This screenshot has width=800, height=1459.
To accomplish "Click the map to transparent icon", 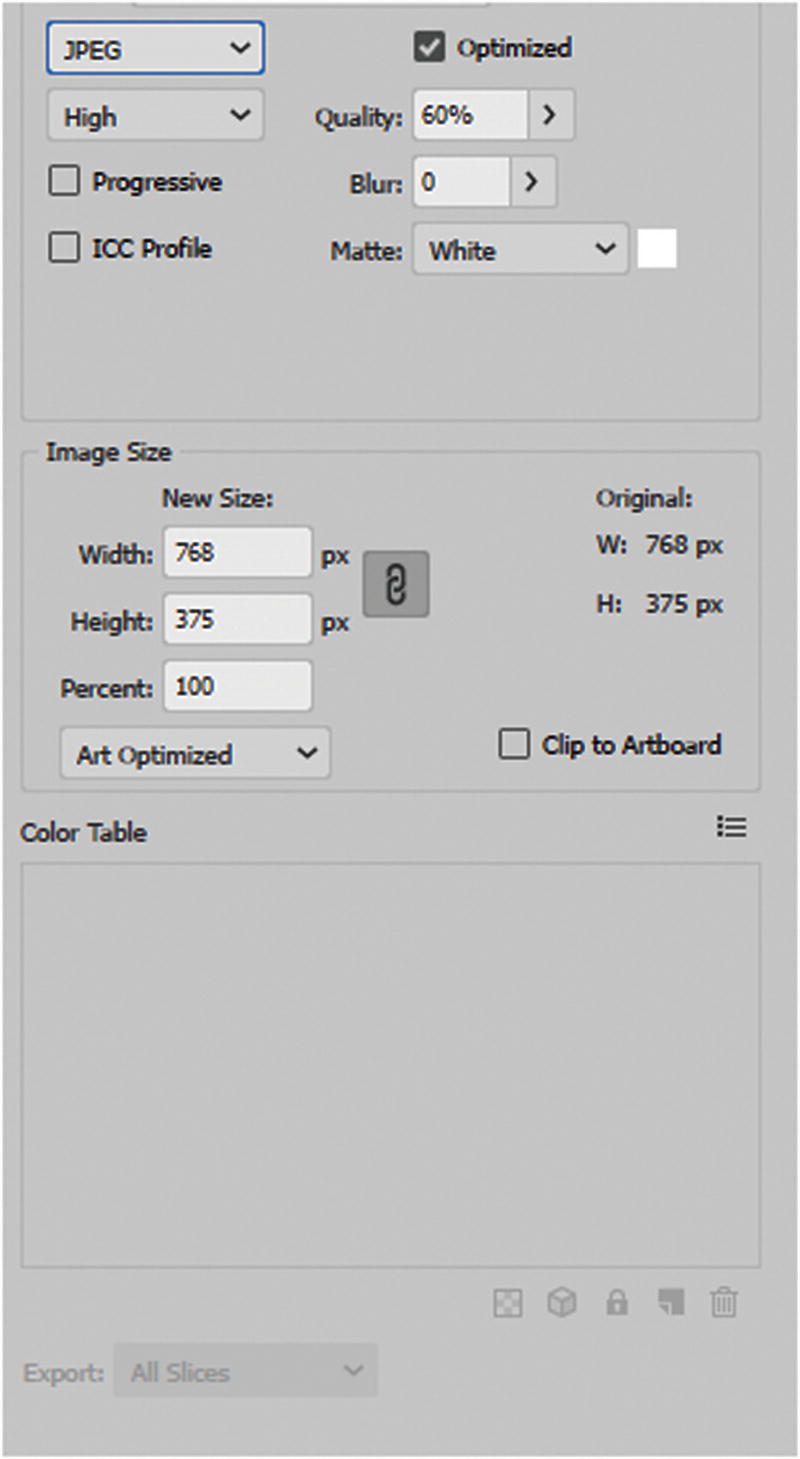I will [508, 1303].
